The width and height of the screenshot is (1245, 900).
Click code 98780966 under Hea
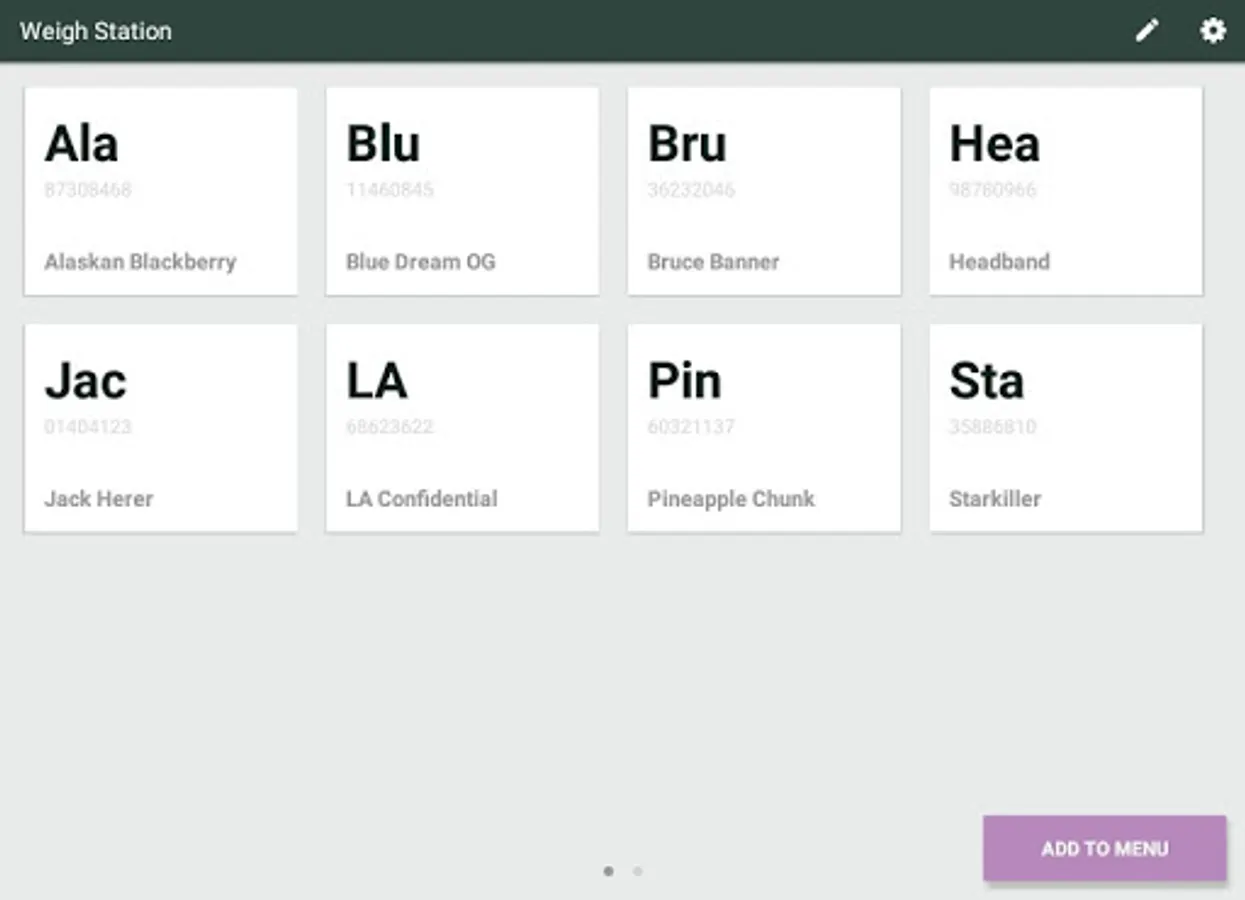click(x=993, y=190)
